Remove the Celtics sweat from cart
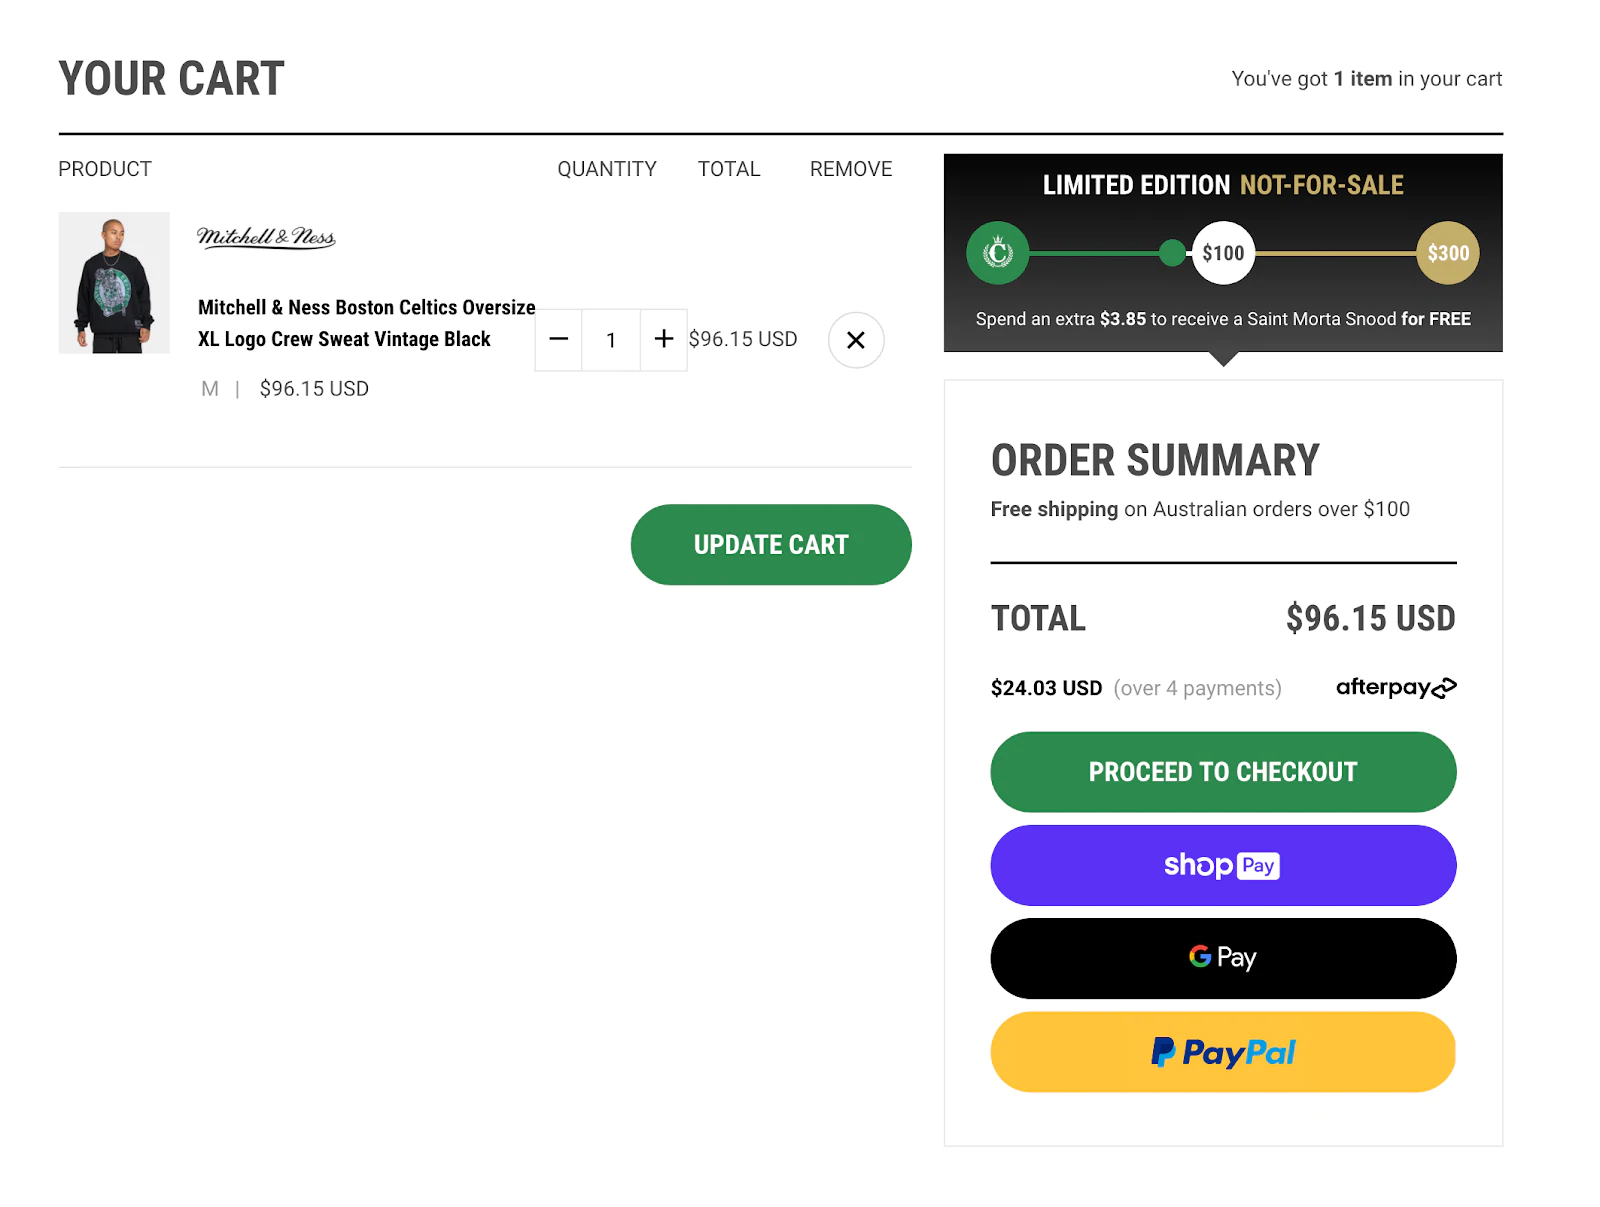This screenshot has height=1207, width=1600. pyautogui.click(x=856, y=340)
